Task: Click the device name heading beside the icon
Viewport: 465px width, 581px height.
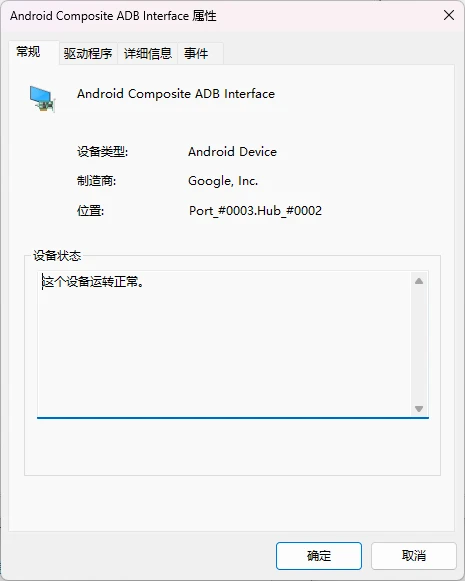Action: coord(176,94)
